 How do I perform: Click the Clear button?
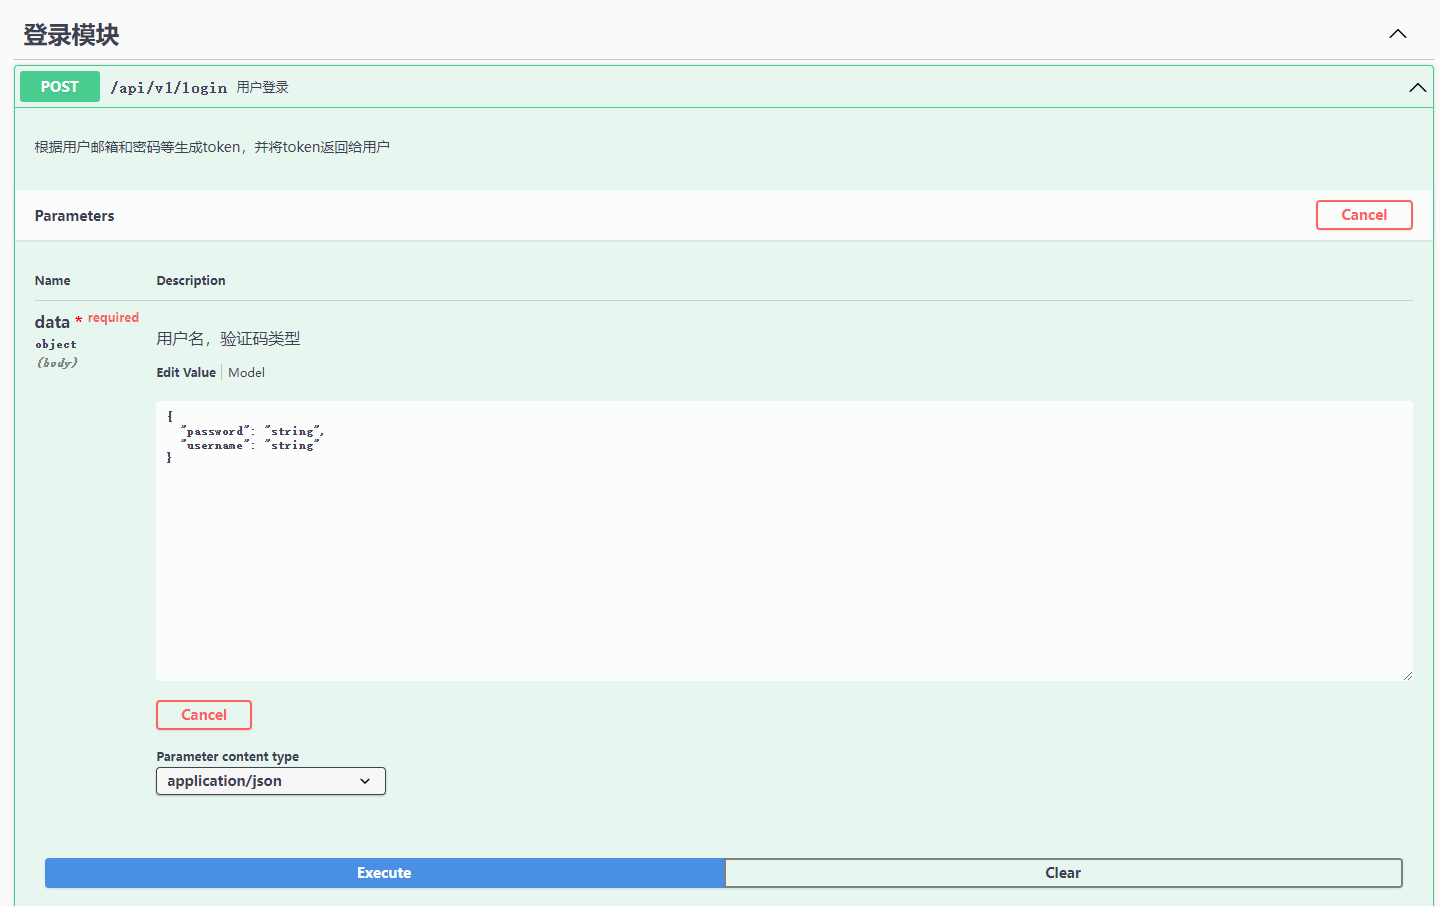click(1063, 873)
